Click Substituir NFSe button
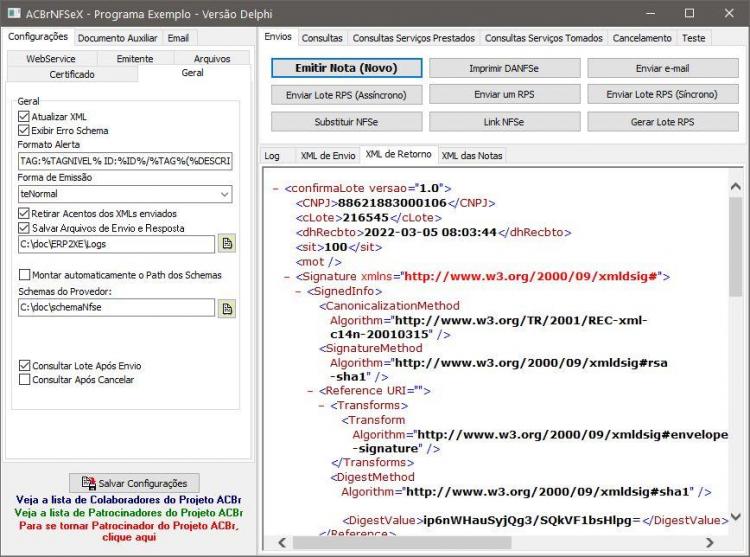 [346, 122]
